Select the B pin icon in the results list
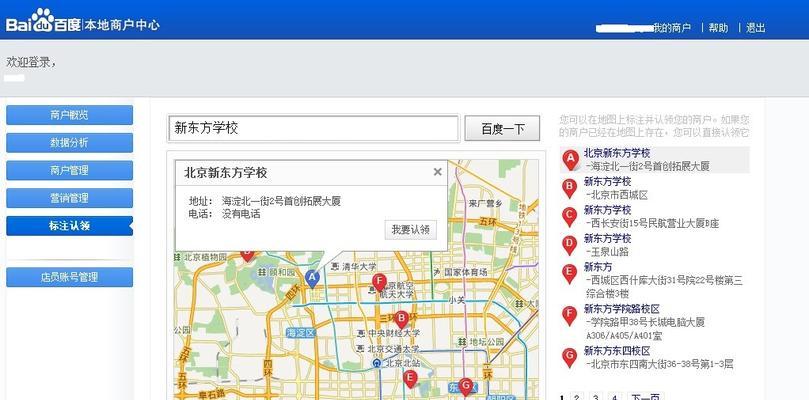 (x=569, y=188)
